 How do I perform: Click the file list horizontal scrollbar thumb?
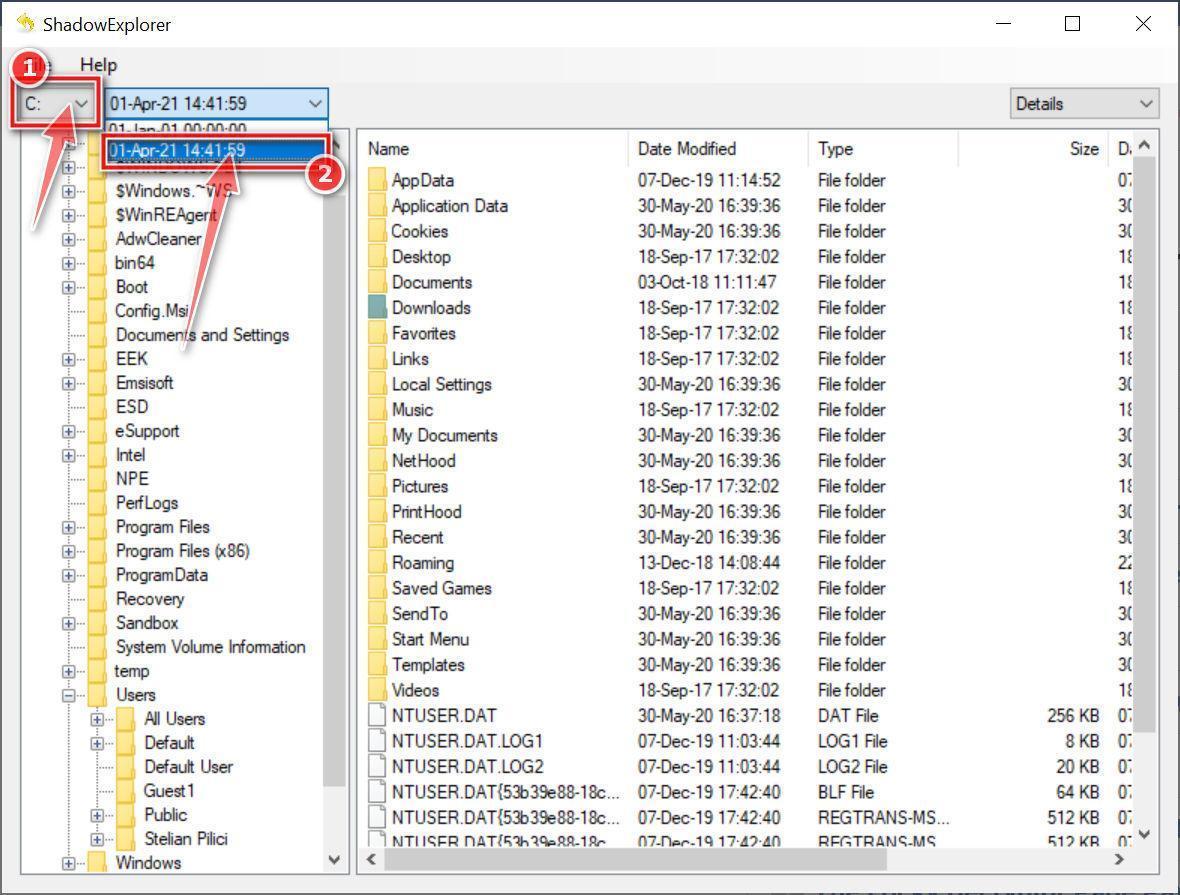(636, 860)
